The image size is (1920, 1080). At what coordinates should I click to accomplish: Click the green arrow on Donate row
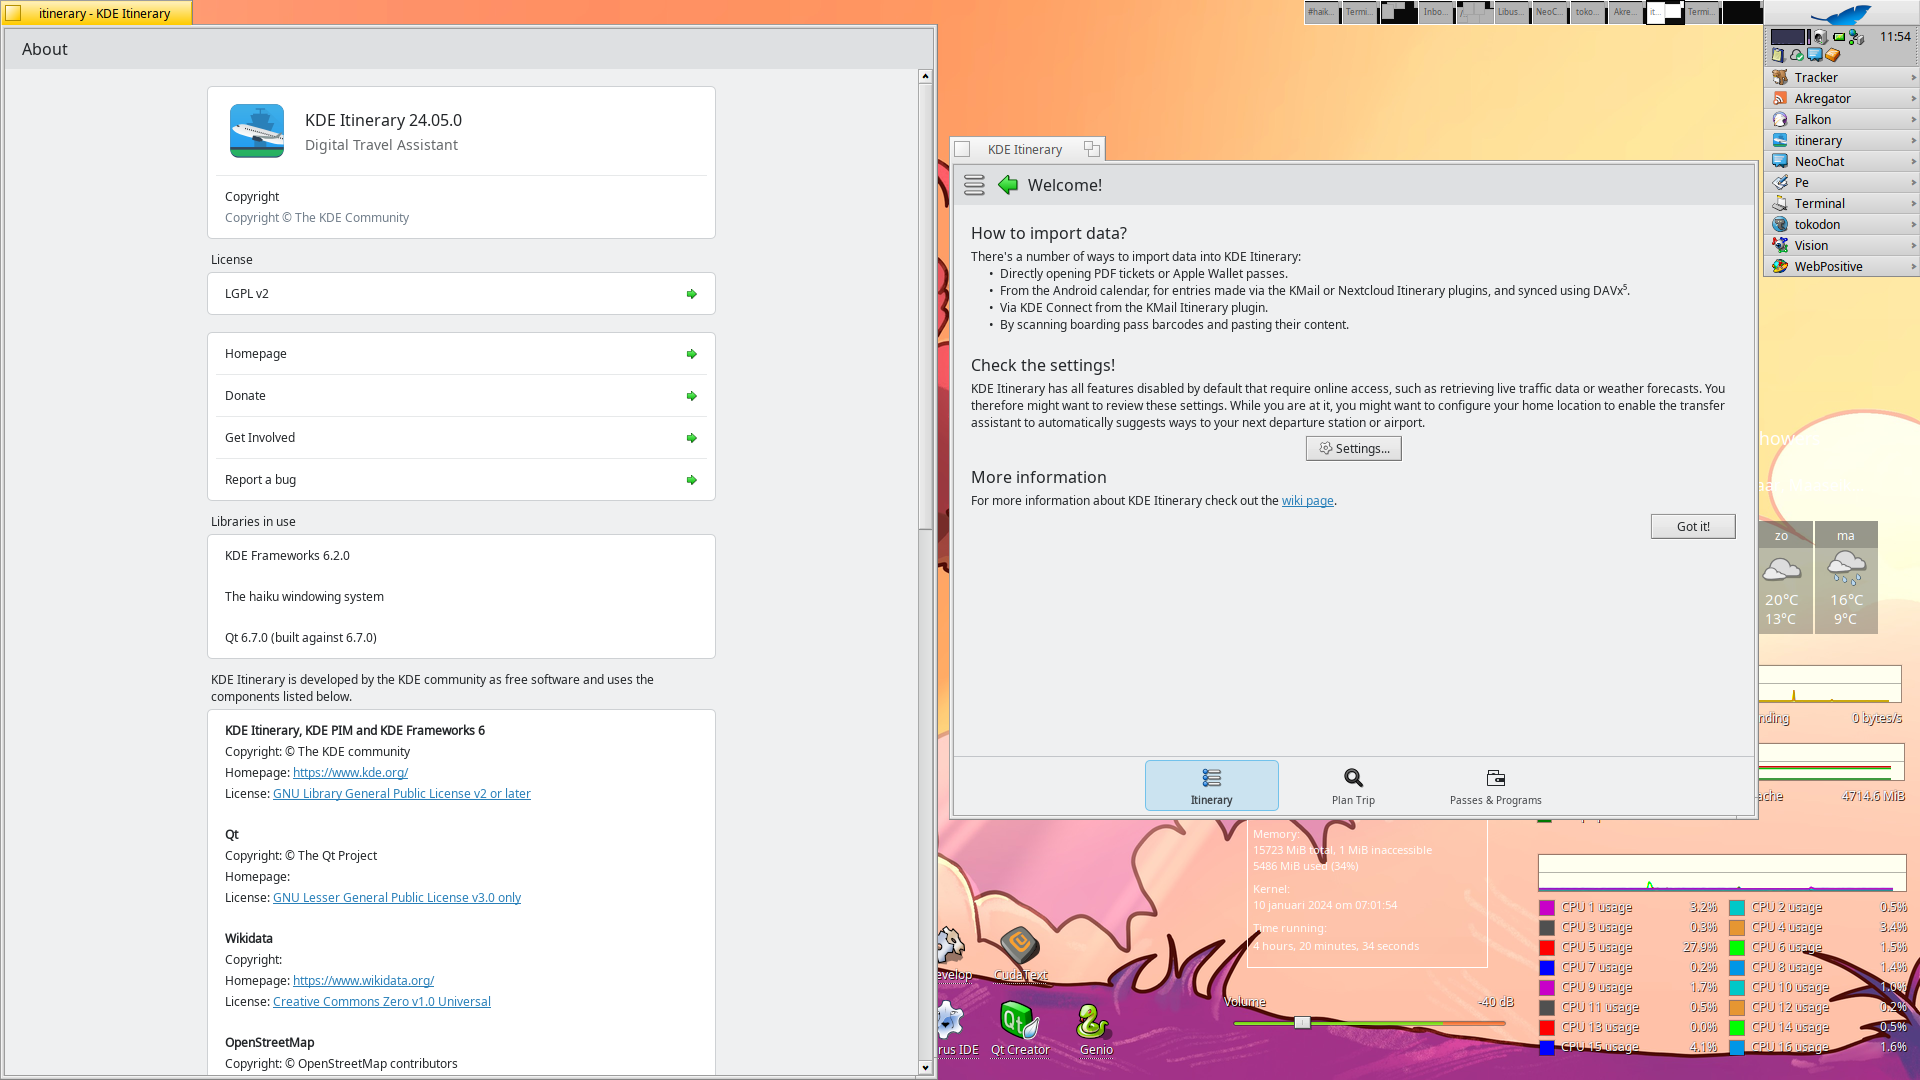click(x=691, y=396)
